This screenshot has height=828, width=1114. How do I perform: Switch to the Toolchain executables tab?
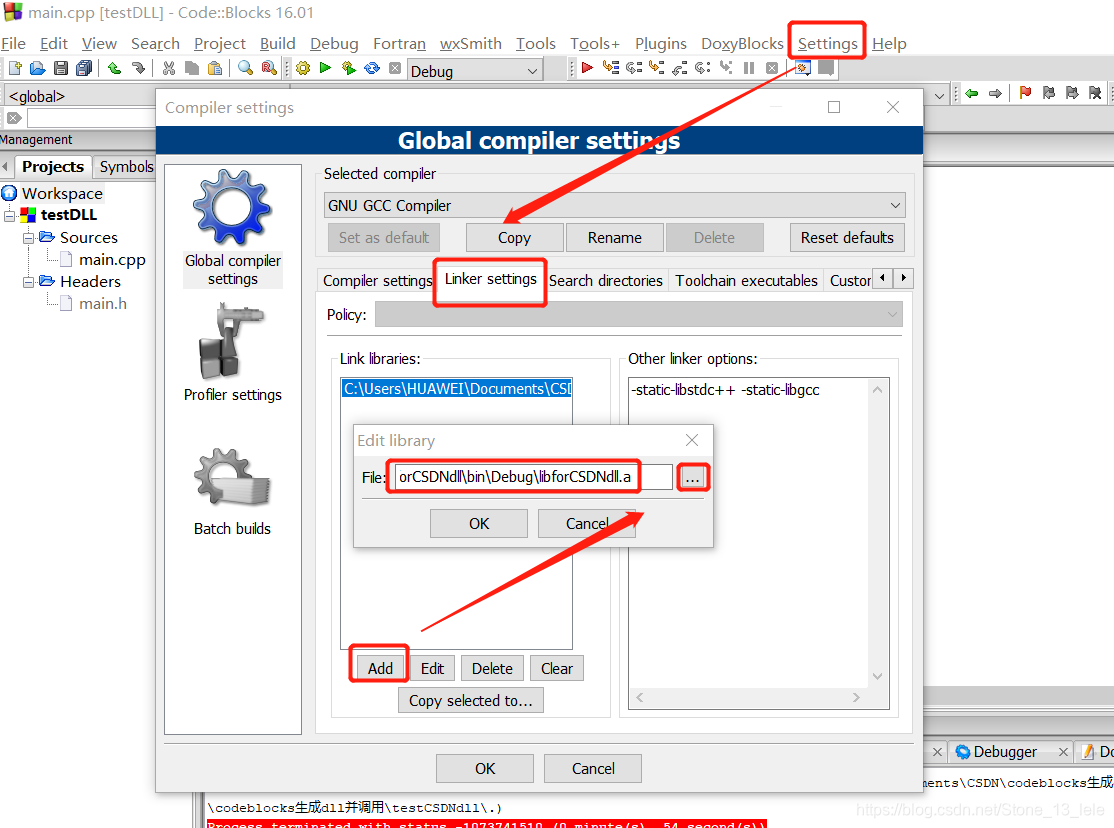click(746, 281)
